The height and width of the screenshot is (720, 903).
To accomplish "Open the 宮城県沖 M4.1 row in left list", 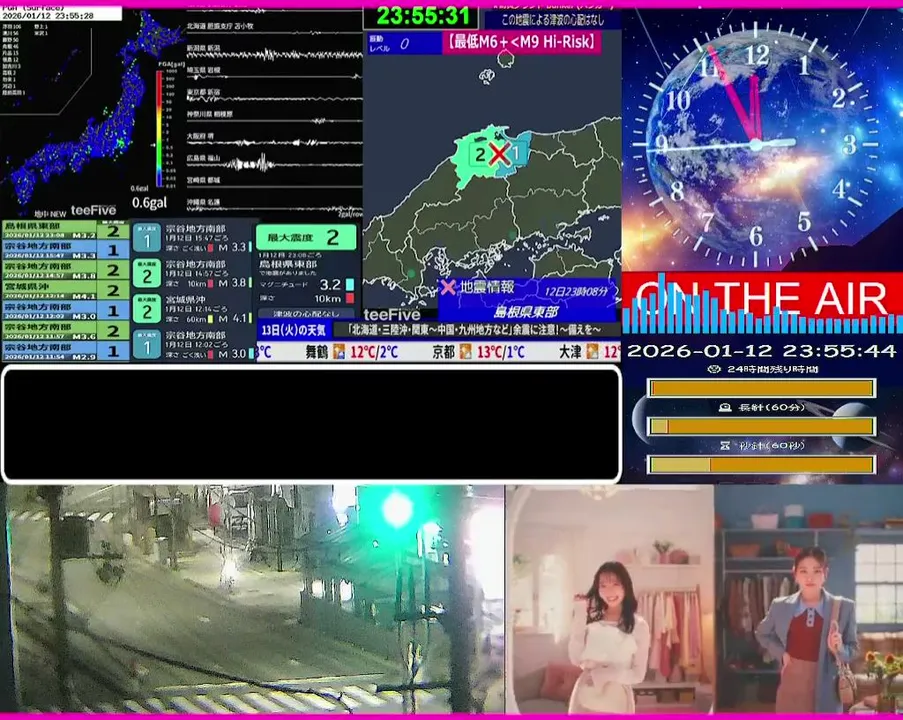I will click(x=66, y=290).
